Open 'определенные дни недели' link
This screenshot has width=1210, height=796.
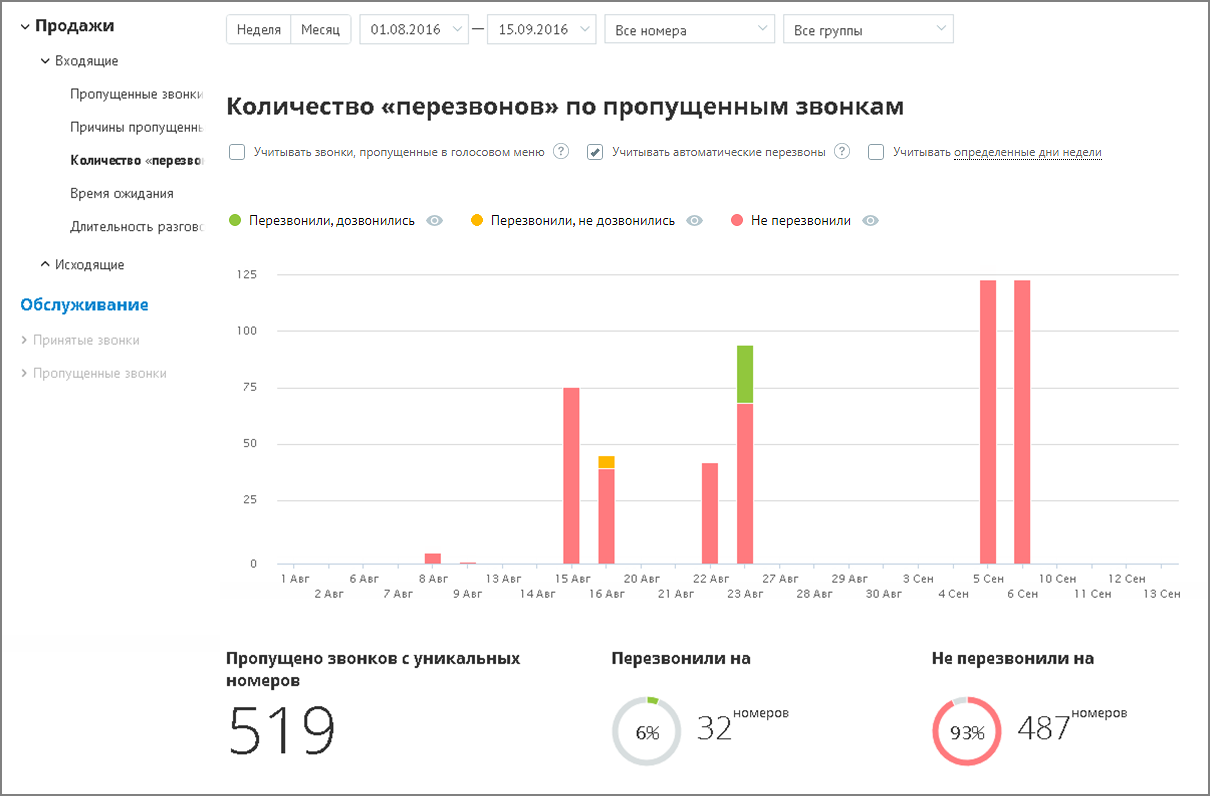pos(1028,152)
